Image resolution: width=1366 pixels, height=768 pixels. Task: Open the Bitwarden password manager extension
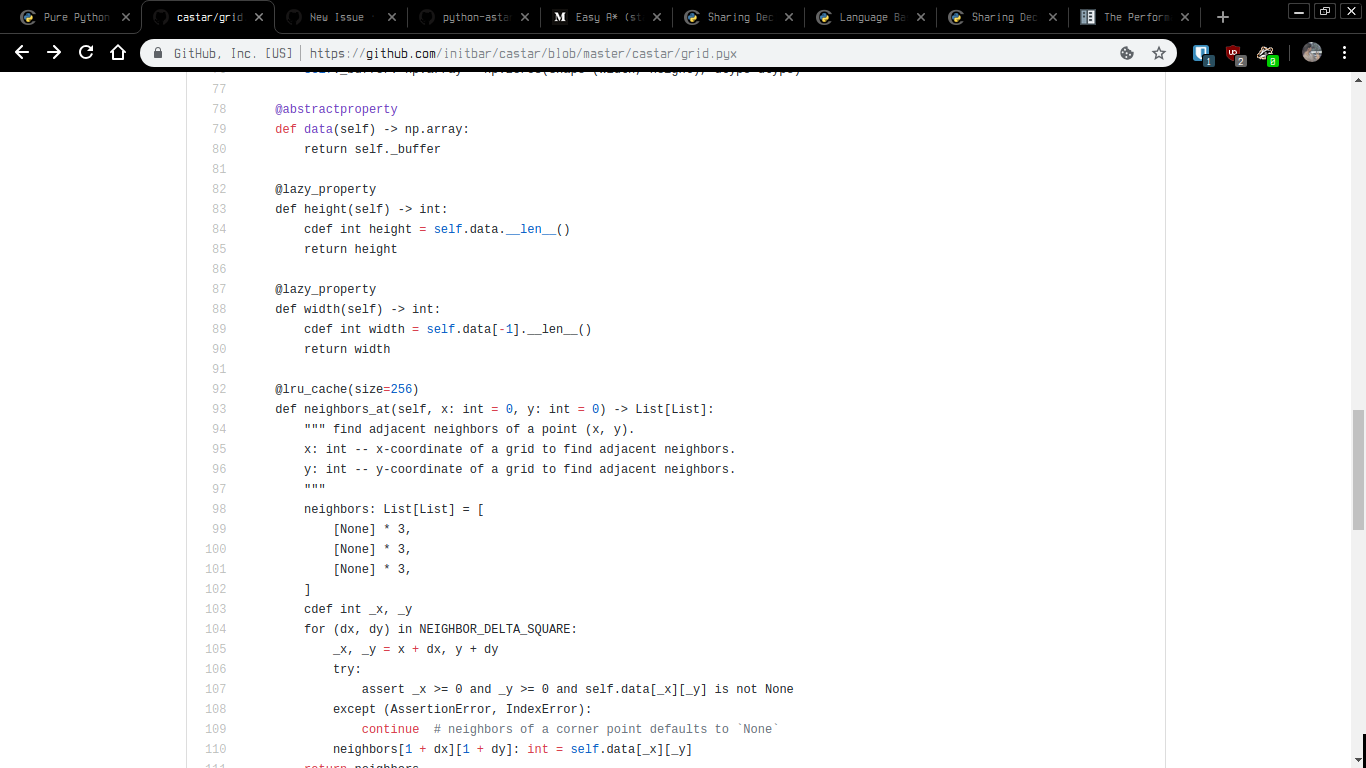pyautogui.click(x=1201, y=52)
